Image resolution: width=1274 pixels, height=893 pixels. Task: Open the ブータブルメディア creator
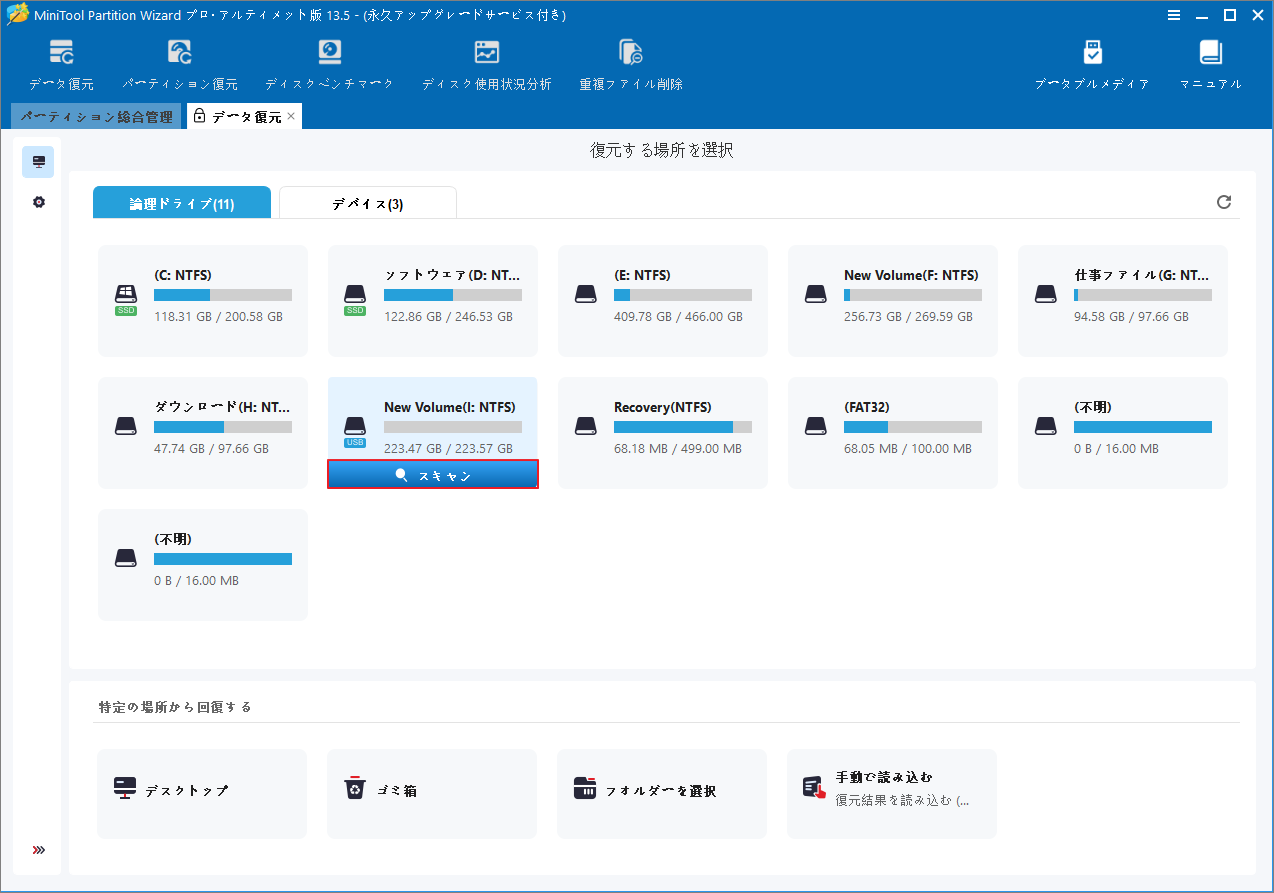(1092, 63)
